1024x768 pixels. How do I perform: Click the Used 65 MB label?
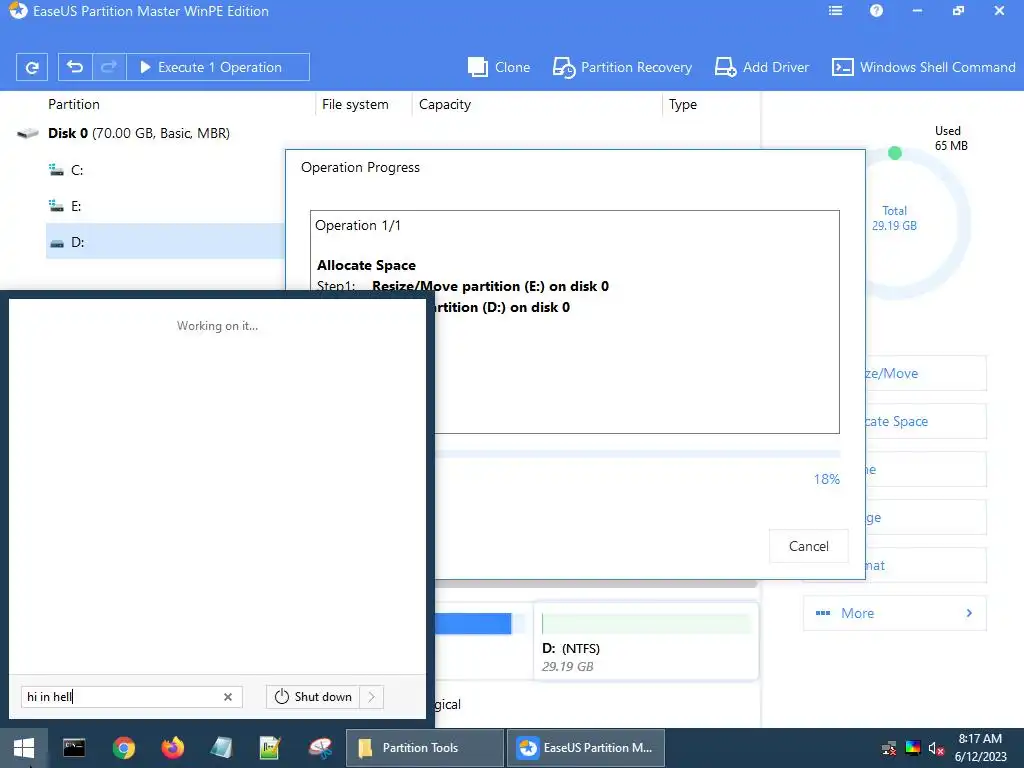click(951, 138)
